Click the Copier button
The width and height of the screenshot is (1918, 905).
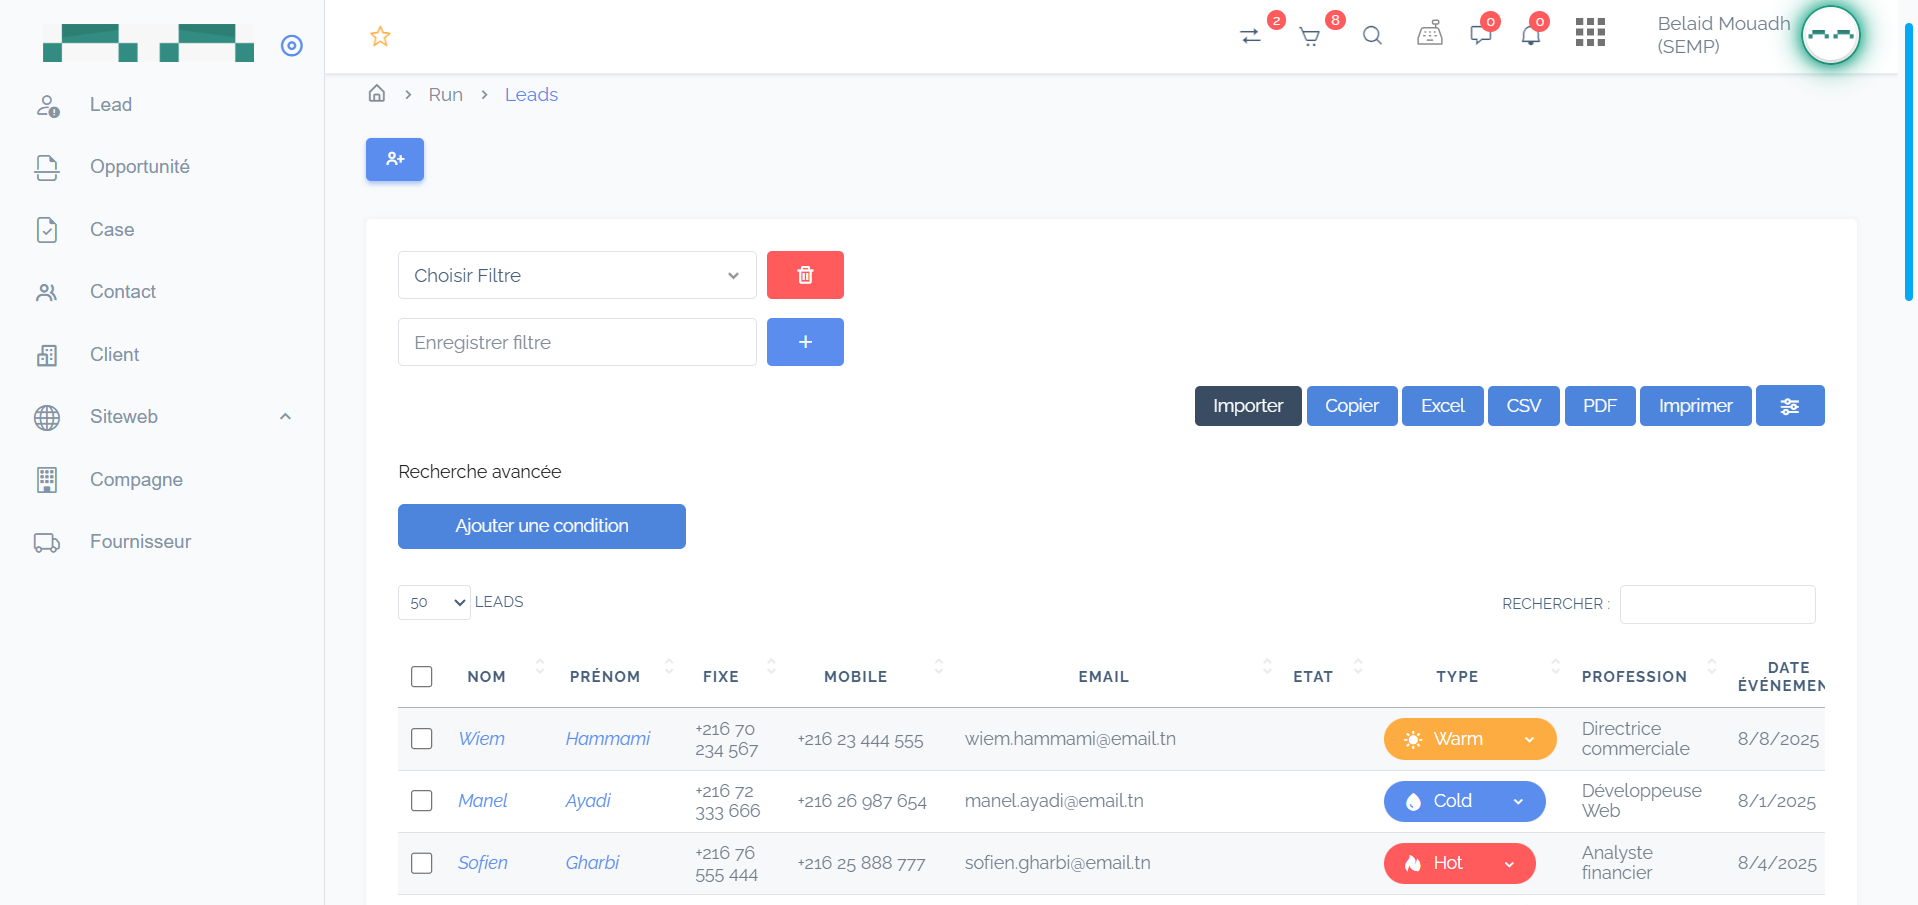point(1352,406)
